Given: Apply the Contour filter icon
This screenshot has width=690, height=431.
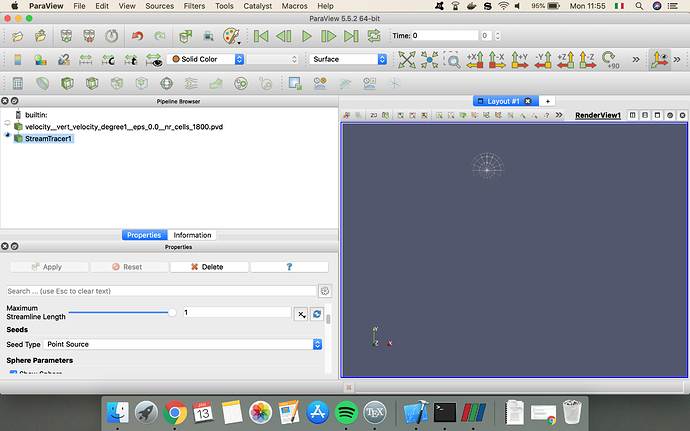Looking at the screenshot, I should coord(42,83).
